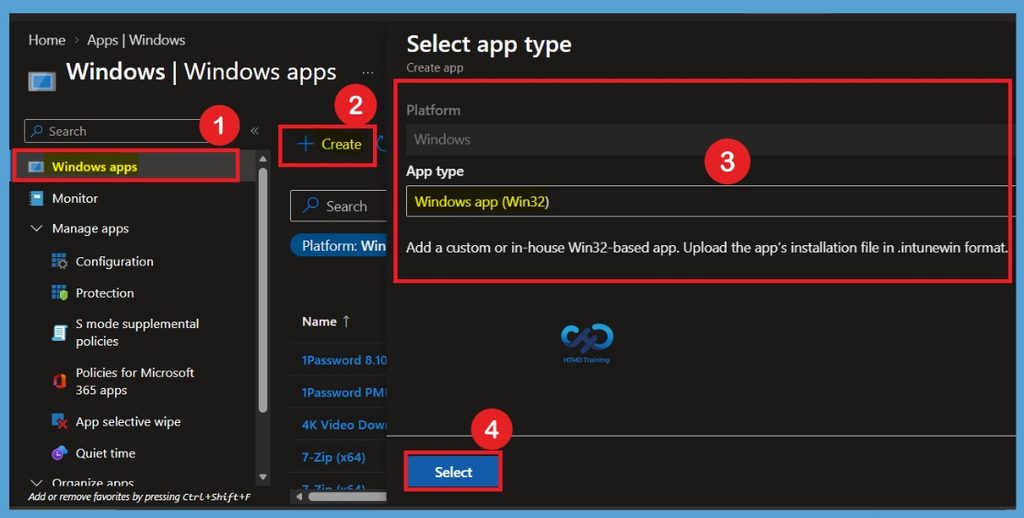Open S mode supplemental policies
Viewport: 1024px width, 518px height.
pyautogui.click(x=137, y=332)
